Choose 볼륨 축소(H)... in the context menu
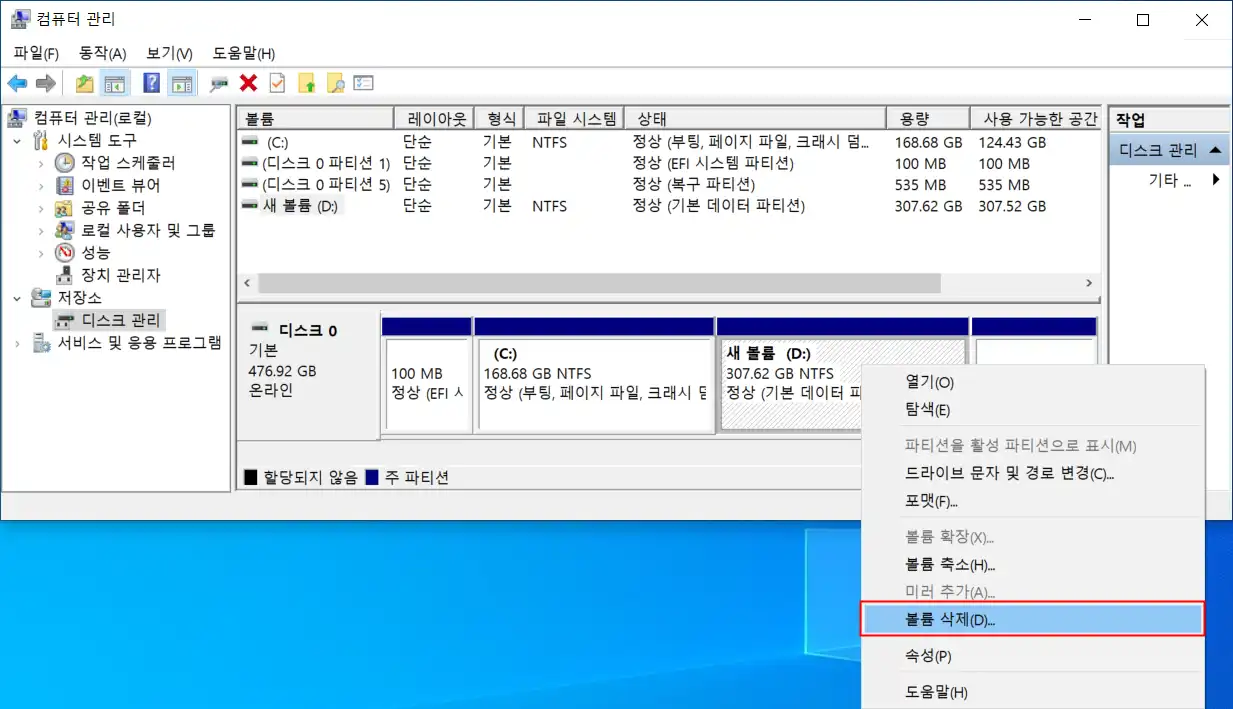This screenshot has height=709, width=1233. (x=1033, y=565)
